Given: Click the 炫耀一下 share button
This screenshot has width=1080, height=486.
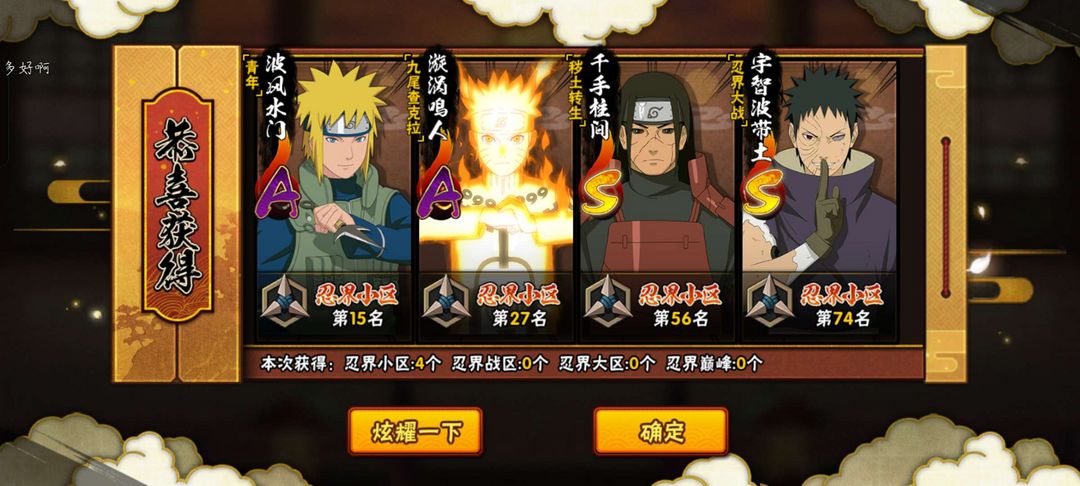Looking at the screenshot, I should [x=415, y=432].
